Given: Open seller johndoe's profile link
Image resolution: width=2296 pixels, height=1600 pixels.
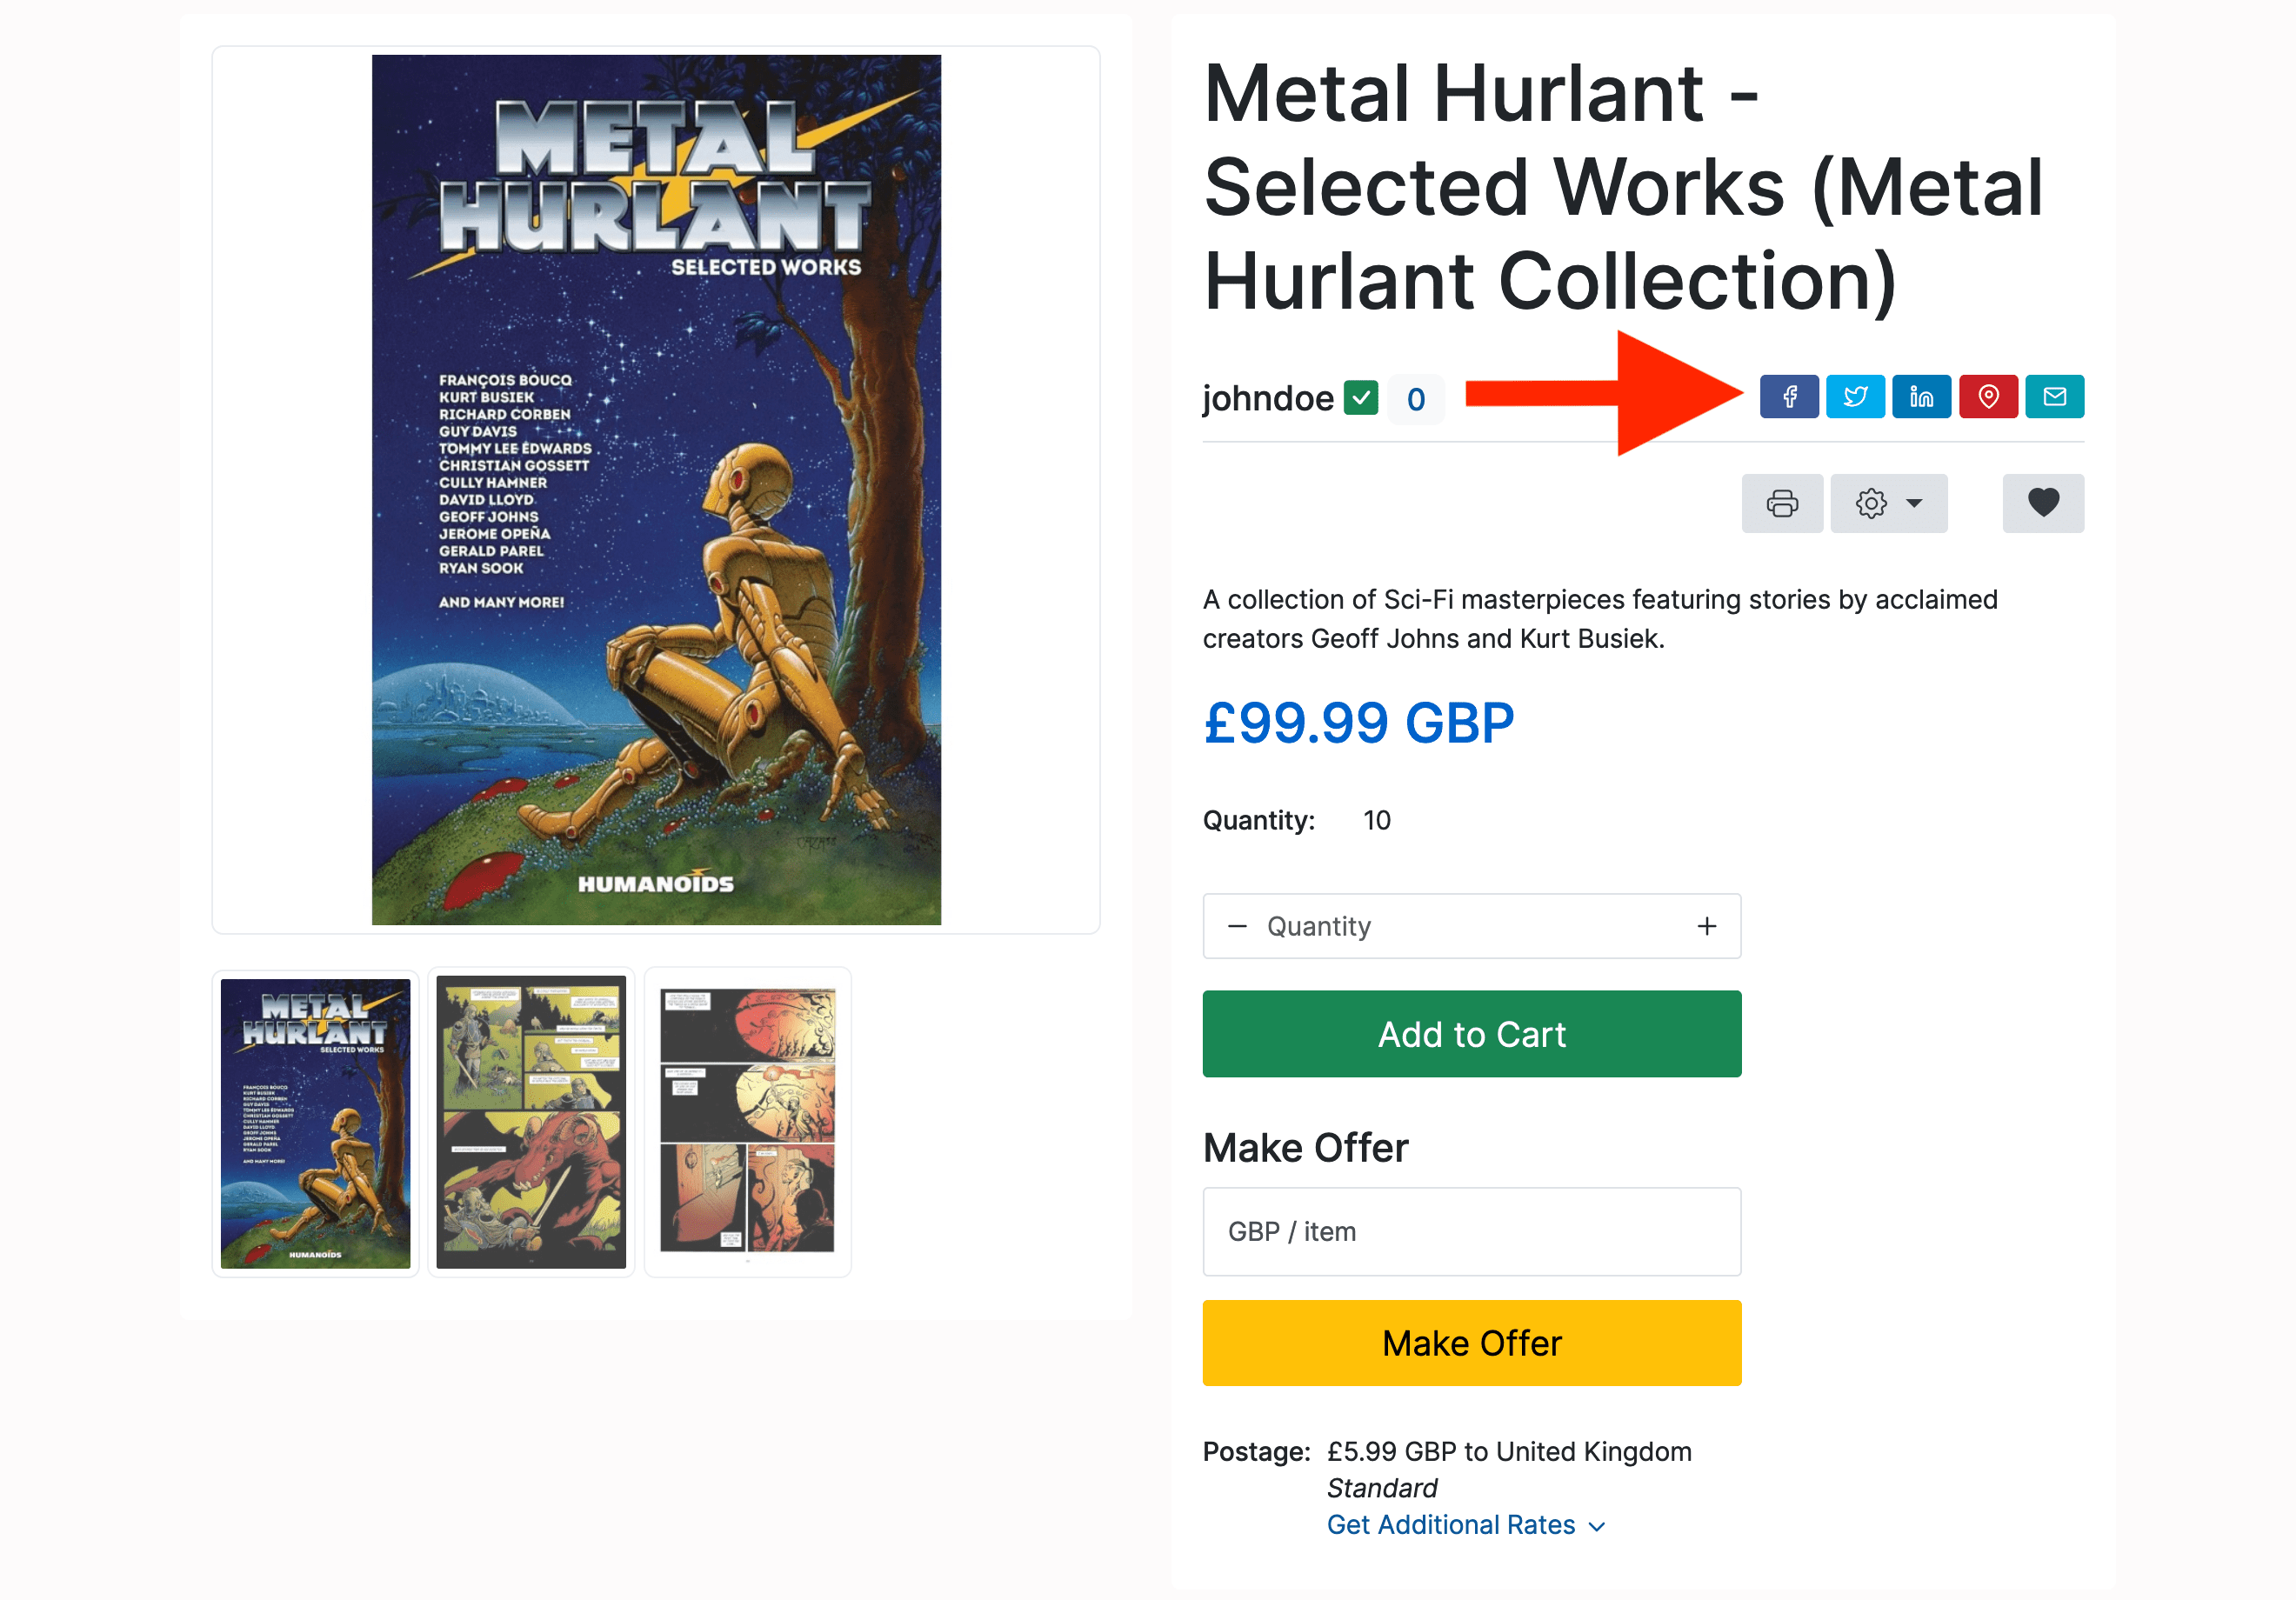Looking at the screenshot, I should pyautogui.click(x=1267, y=398).
